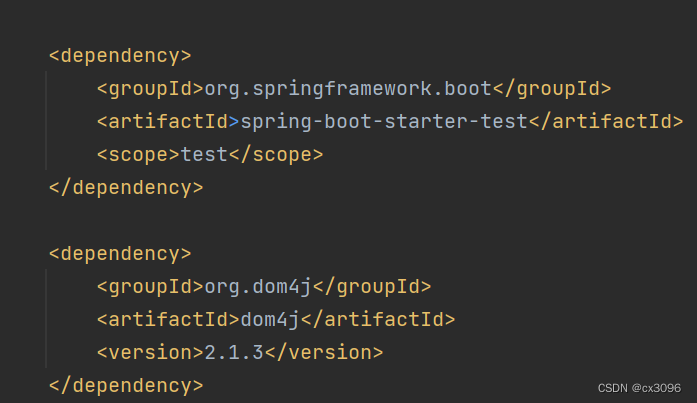This screenshot has width=697, height=403.
Task: Click the second opening <dependency> tag
Action: coord(120,254)
